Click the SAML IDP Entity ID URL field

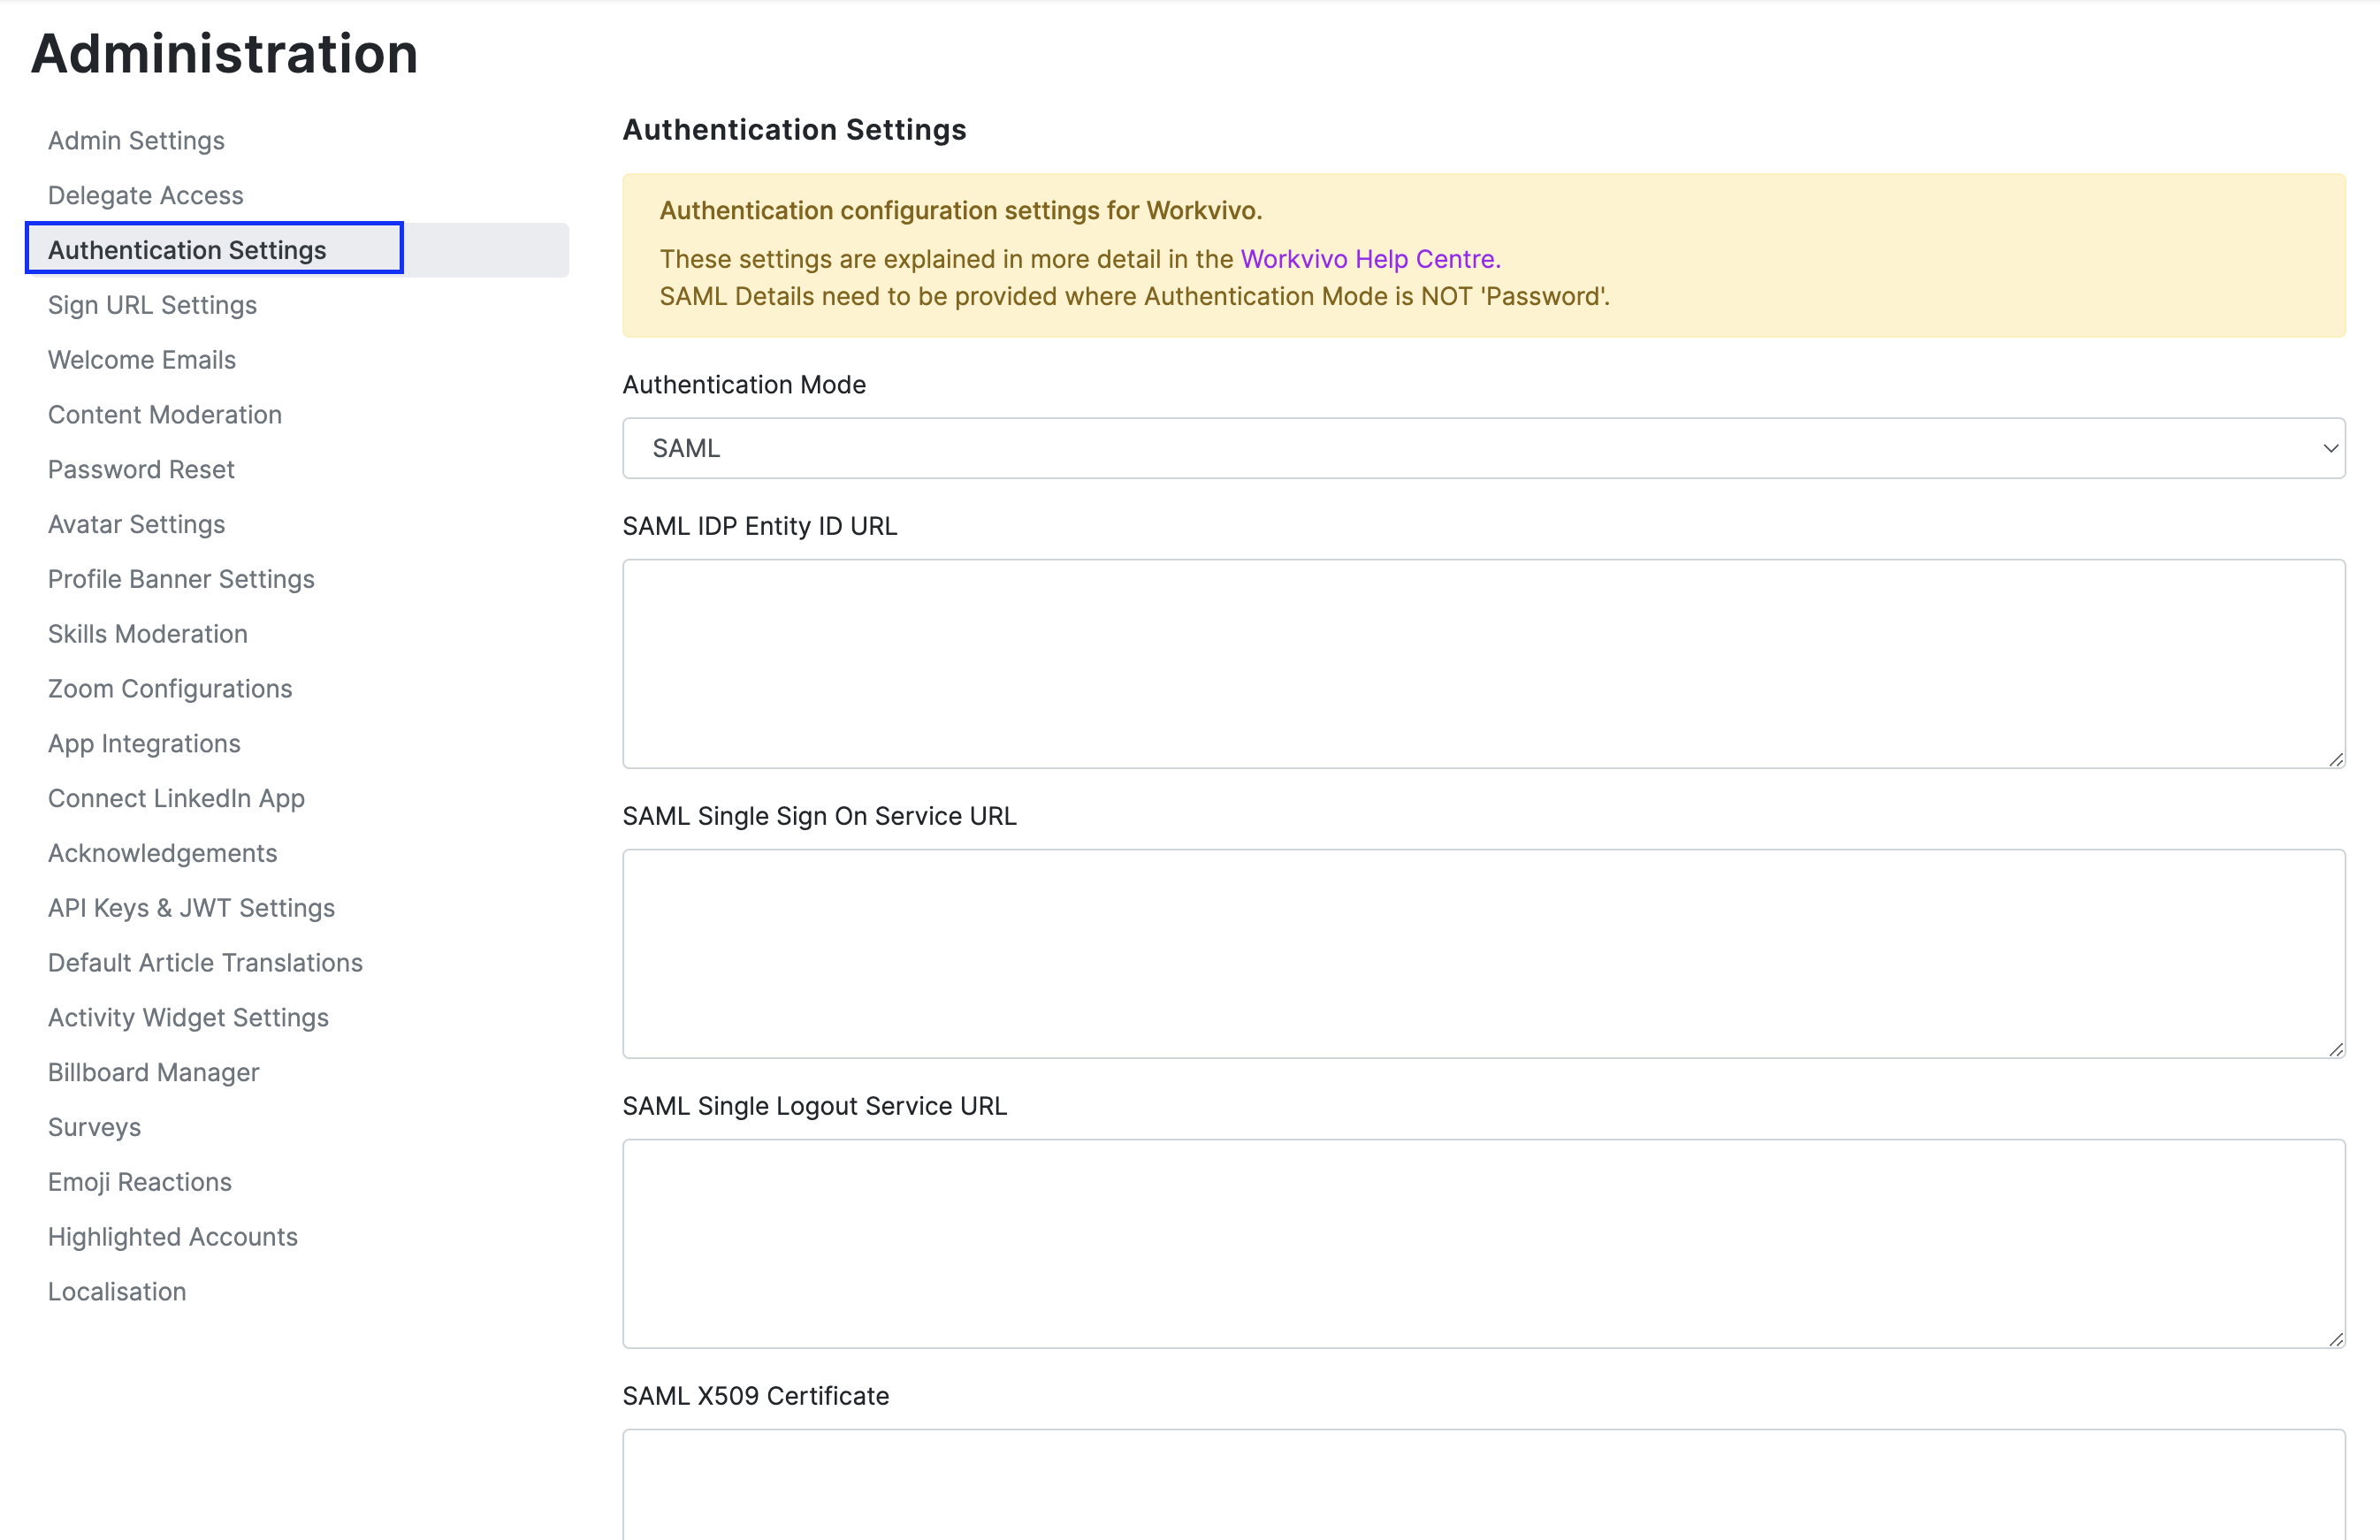[1483, 663]
